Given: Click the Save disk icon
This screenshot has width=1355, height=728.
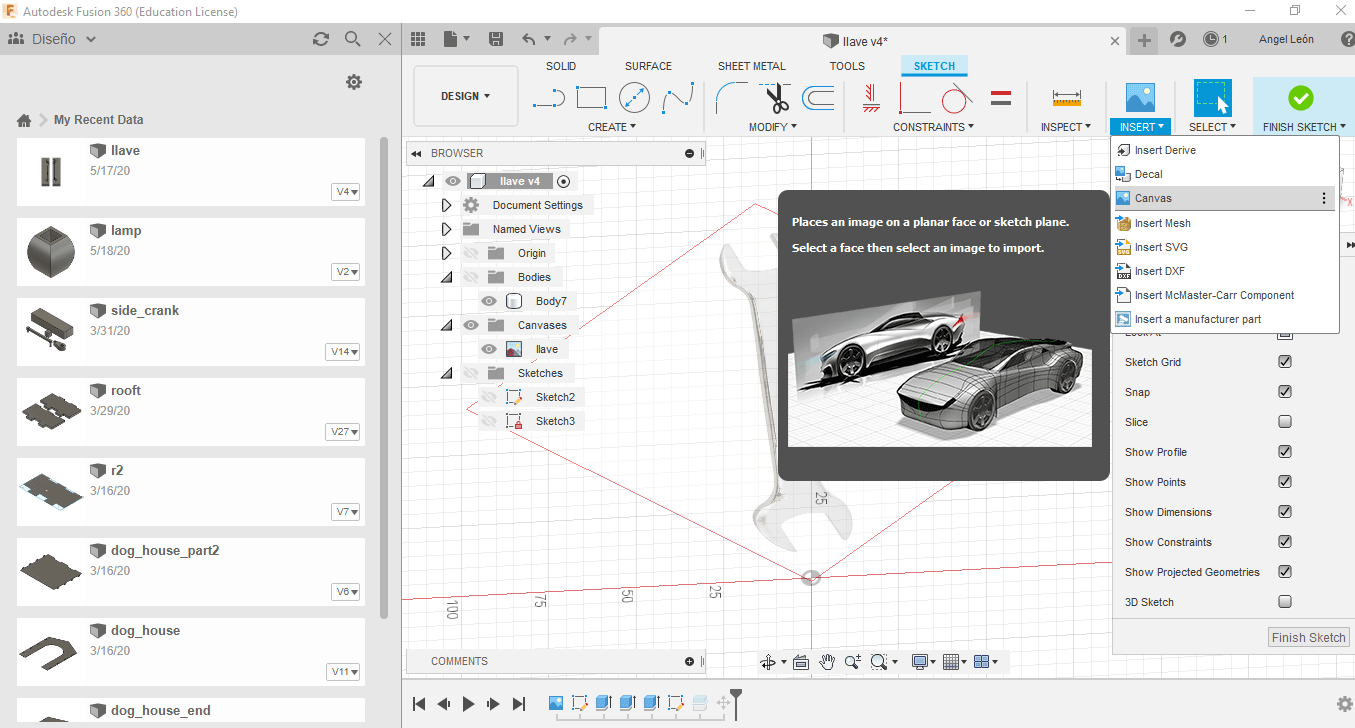Looking at the screenshot, I should tap(495, 39).
